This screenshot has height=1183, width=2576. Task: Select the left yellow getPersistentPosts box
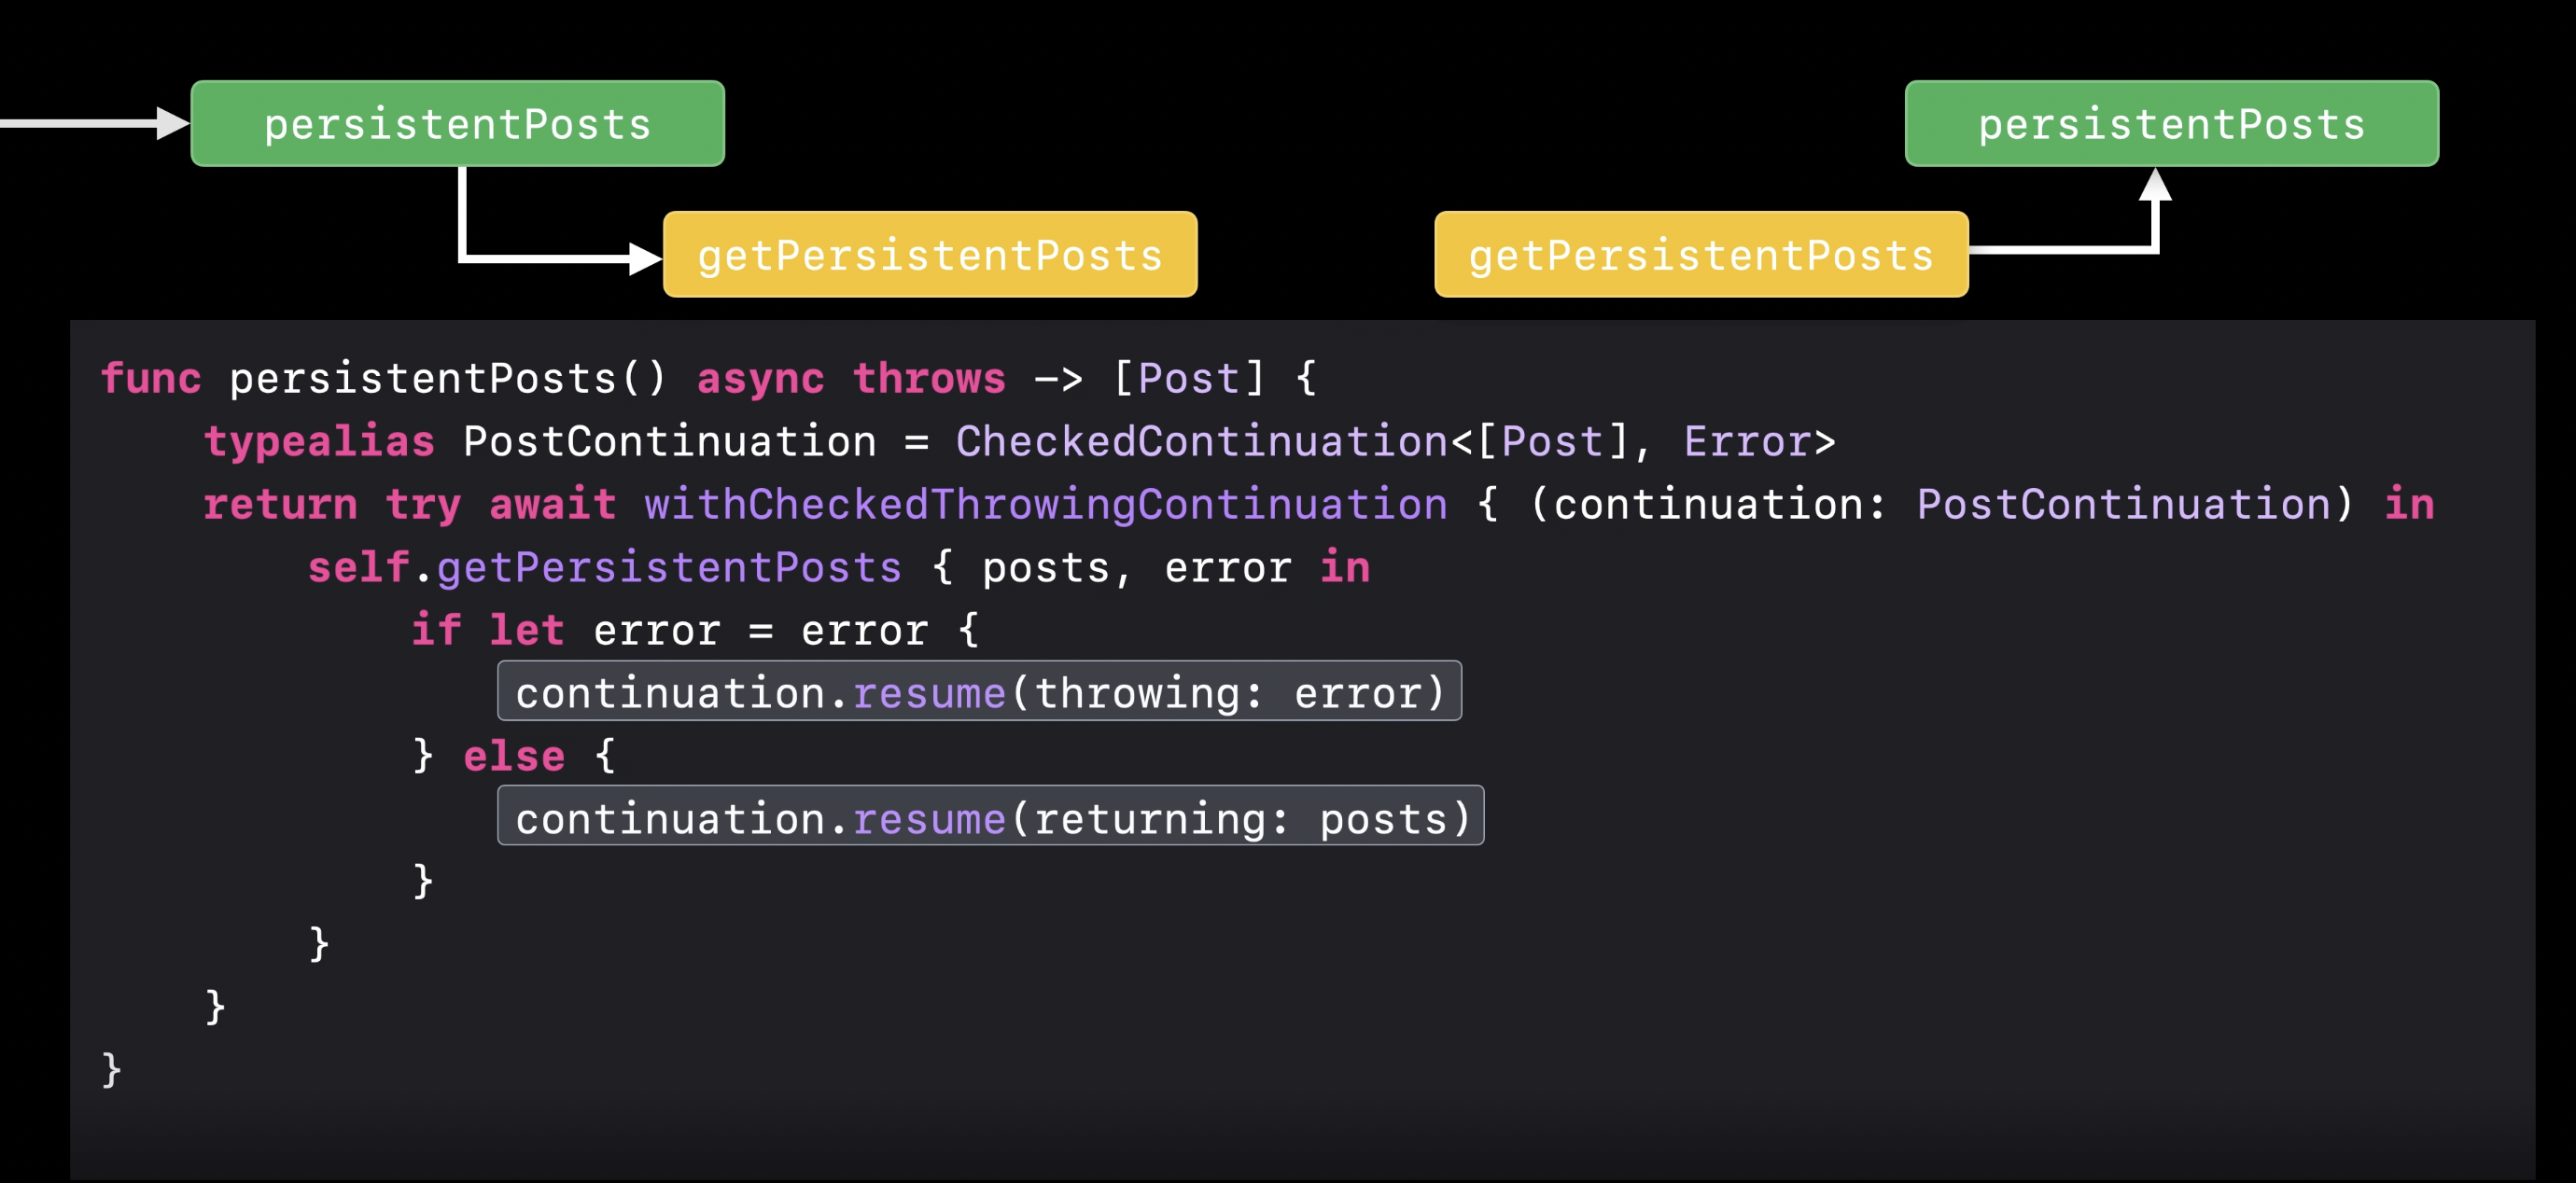(x=930, y=254)
